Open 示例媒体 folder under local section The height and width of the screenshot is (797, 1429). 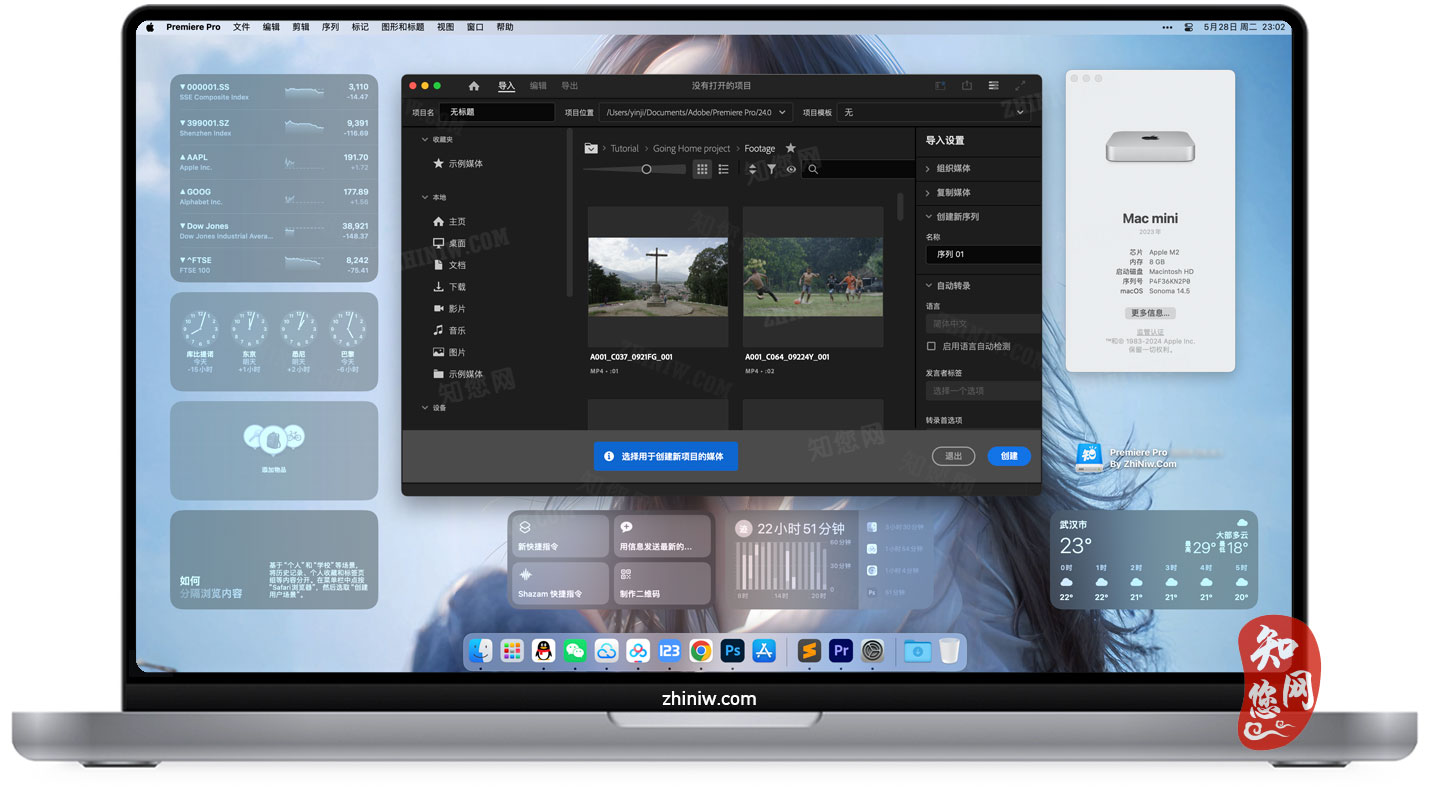[457, 374]
